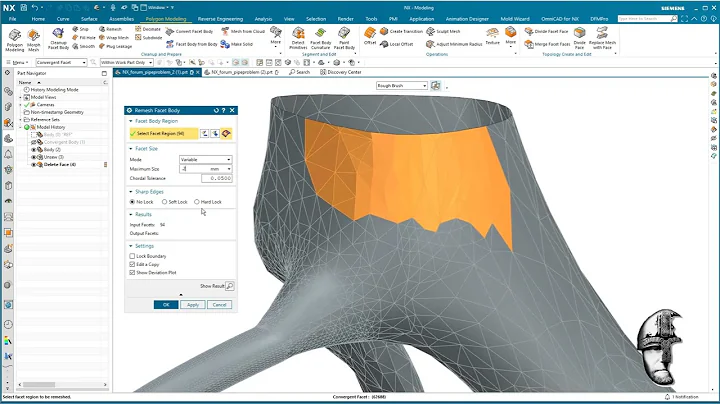Collapse the Sharp Edges section
This screenshot has width=720, height=404.
(131, 192)
